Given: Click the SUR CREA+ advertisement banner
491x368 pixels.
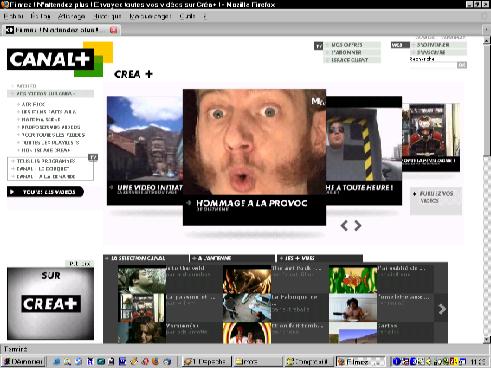Looking at the screenshot, I should click(50, 303).
